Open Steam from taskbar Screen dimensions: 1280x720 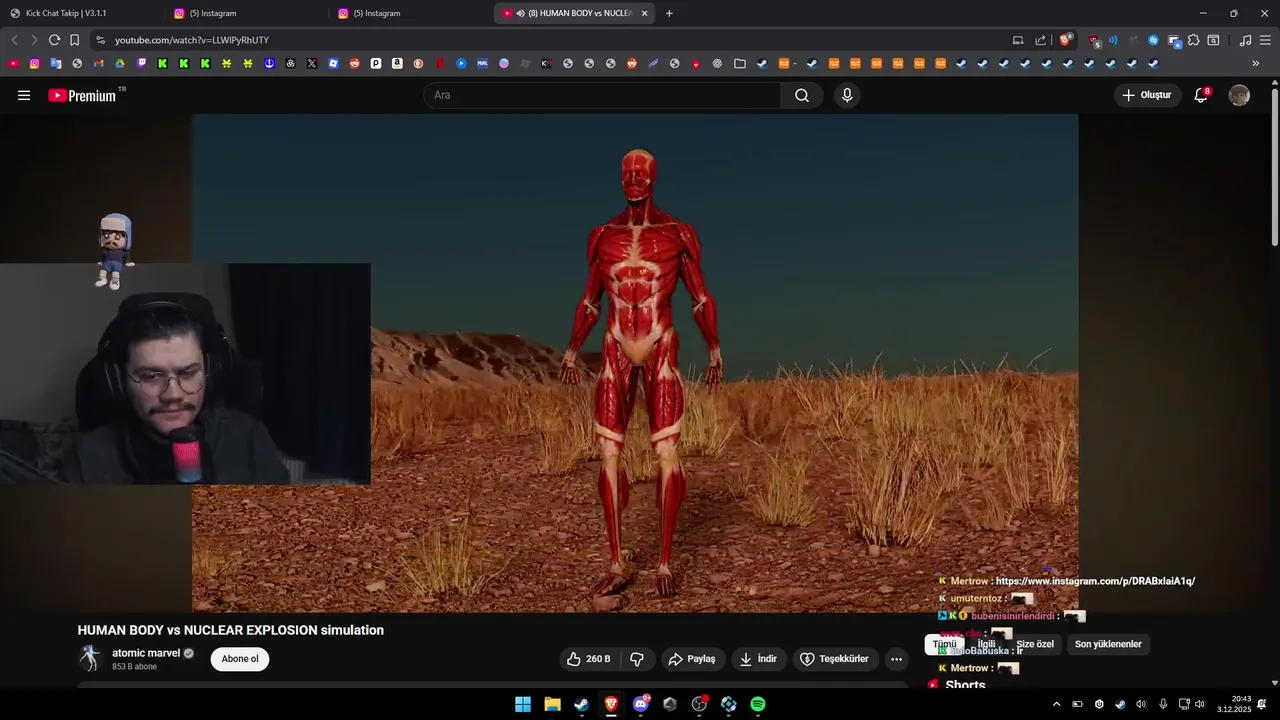581,704
